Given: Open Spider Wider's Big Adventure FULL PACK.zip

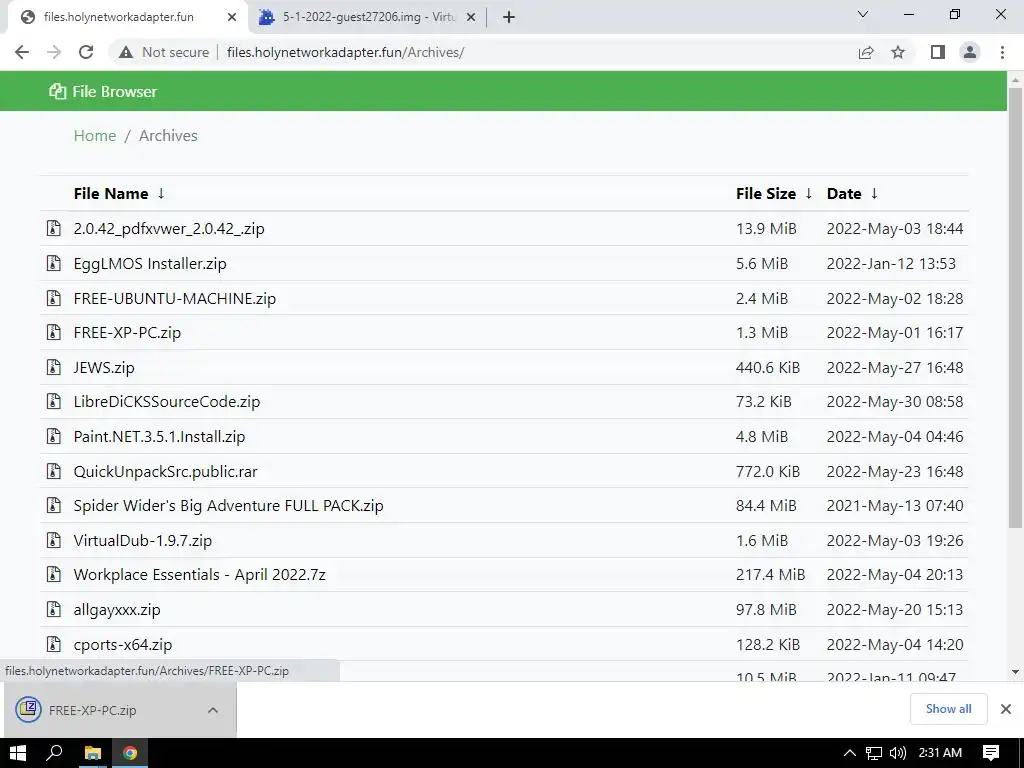Looking at the screenshot, I should pos(229,505).
